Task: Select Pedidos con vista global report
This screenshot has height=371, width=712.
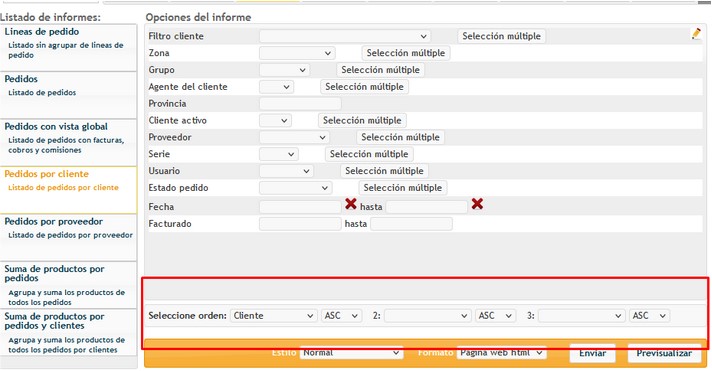Action: [68, 143]
